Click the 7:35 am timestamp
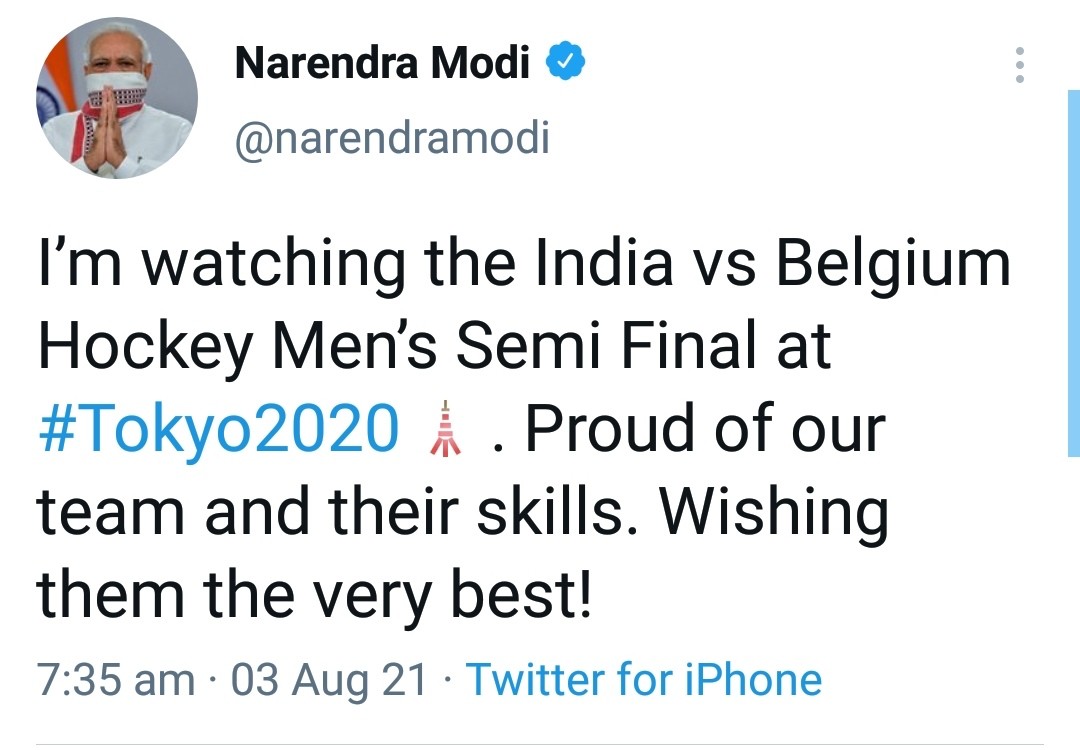 point(115,680)
